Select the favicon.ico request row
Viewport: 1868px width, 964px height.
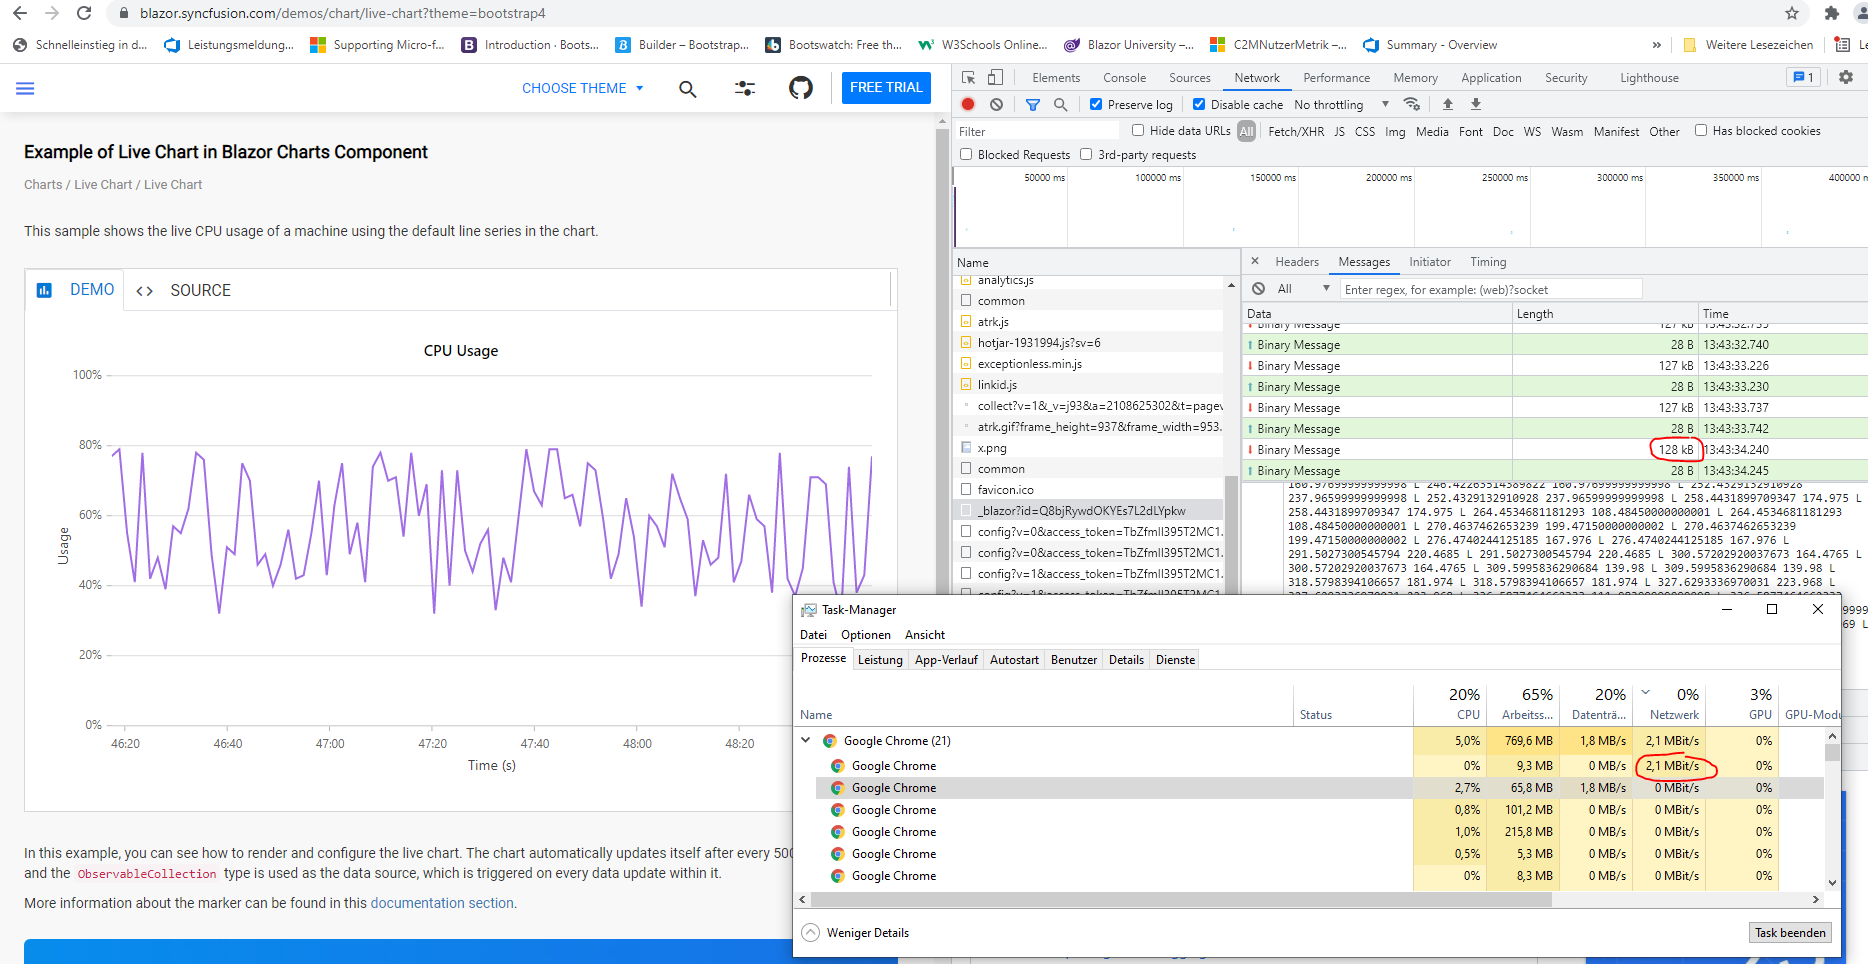point(1089,489)
